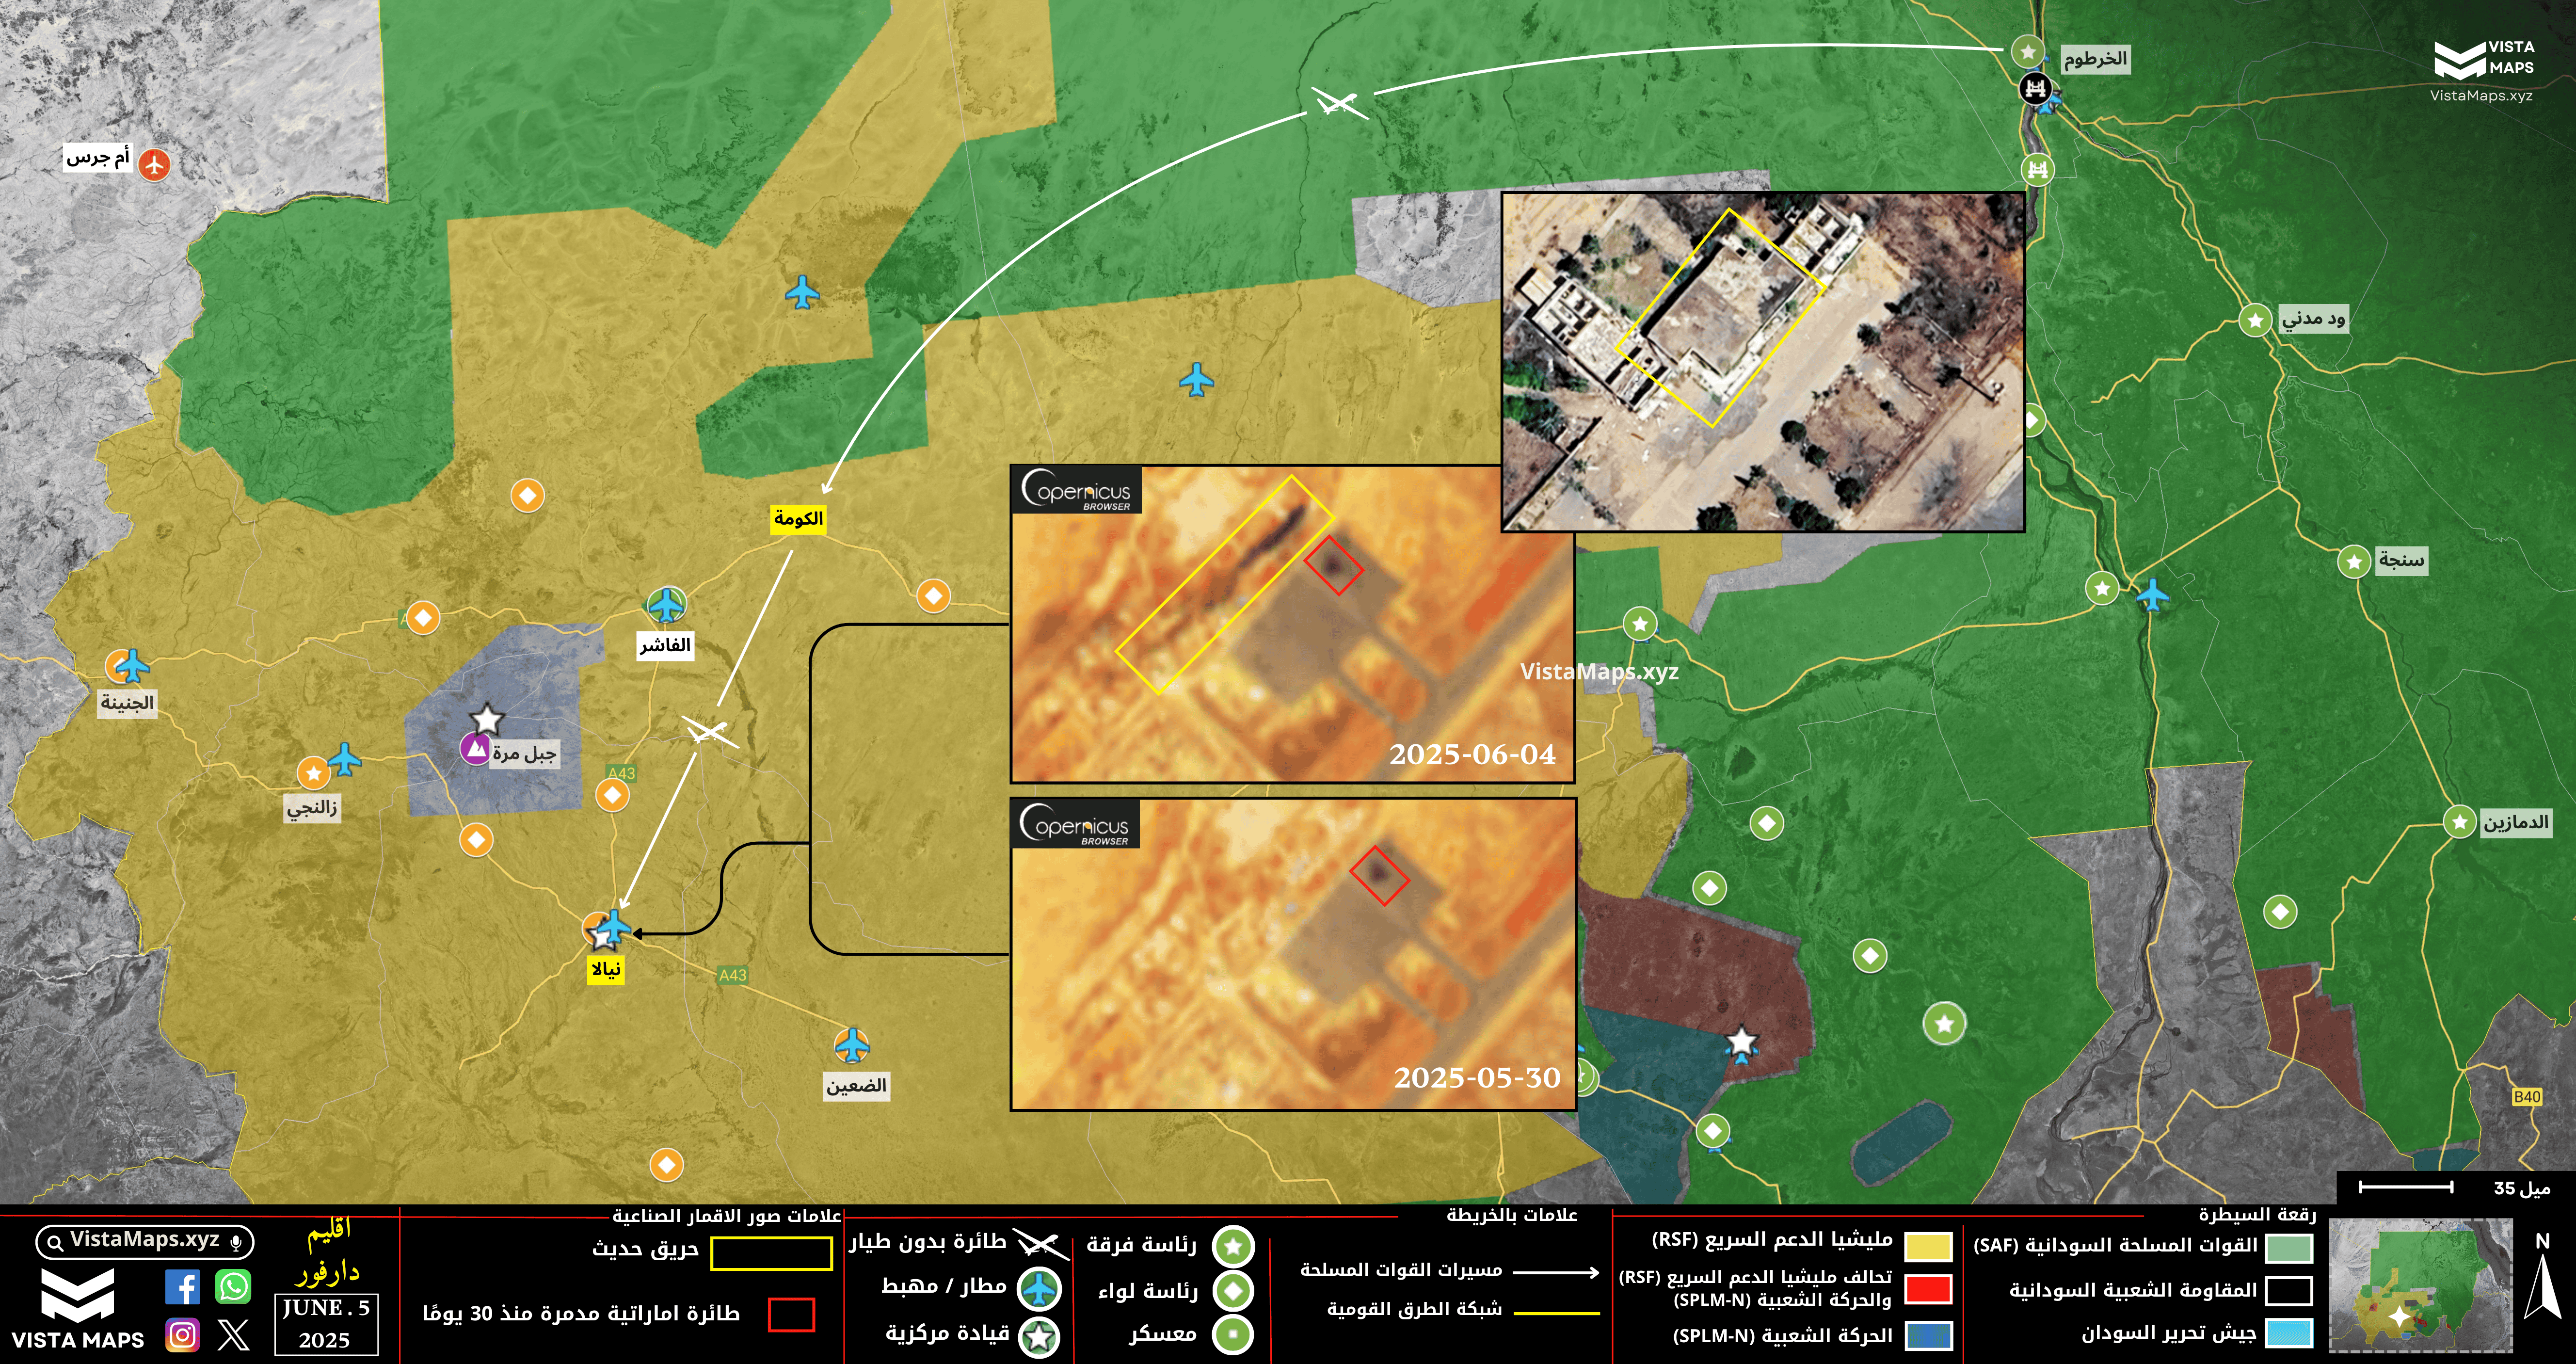Click the microphone icon in VistaMaps.xyz pill
Viewport: 2576px width, 1364px height.
[236, 1243]
